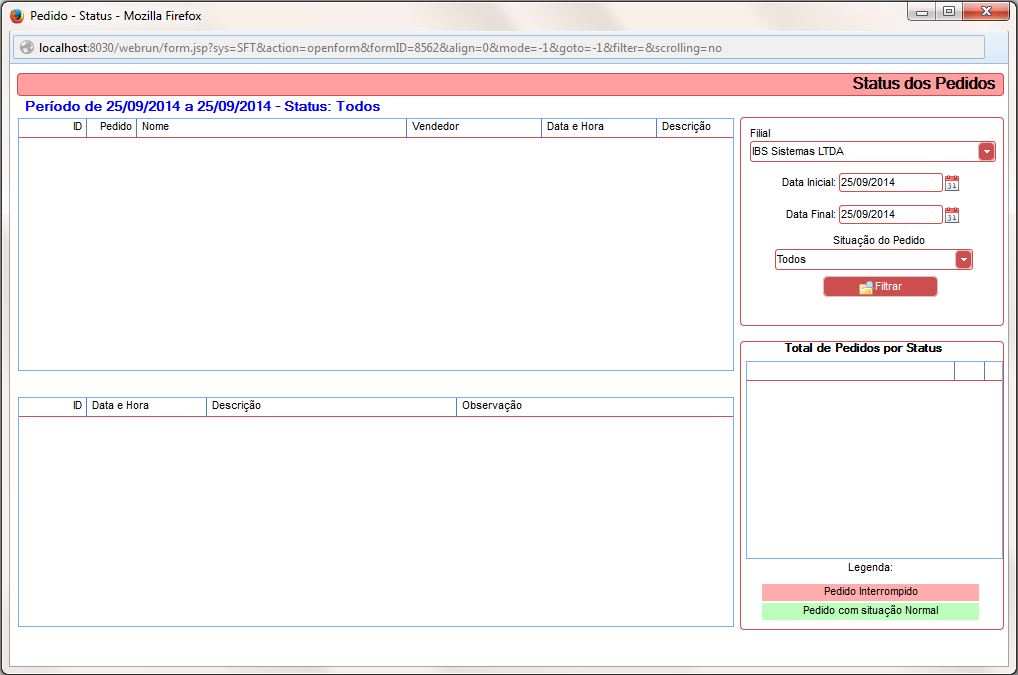The image size is (1018, 675).
Task: Click the Total de Pedidos por Status title
Action: 863,348
